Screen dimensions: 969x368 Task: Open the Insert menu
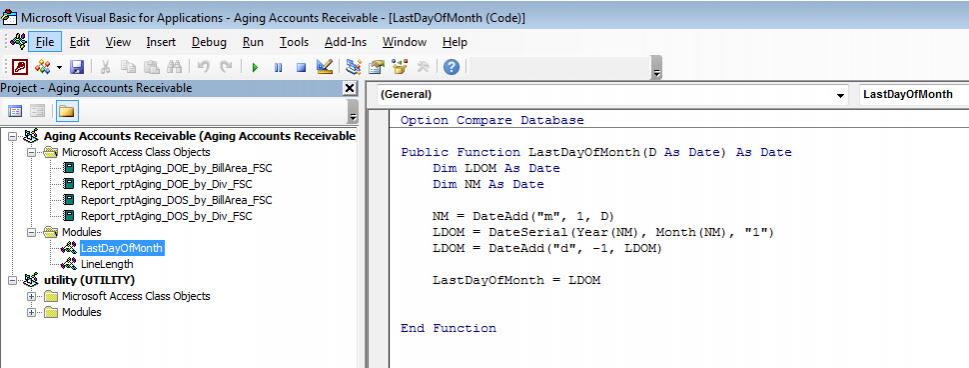pos(161,42)
